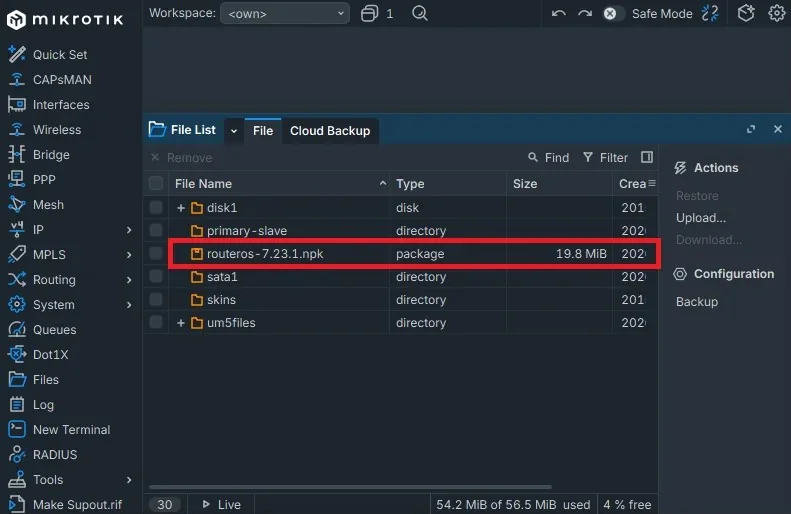The height and width of the screenshot is (514, 791).
Task: Tick the um5files row checkbox
Action: pos(156,322)
